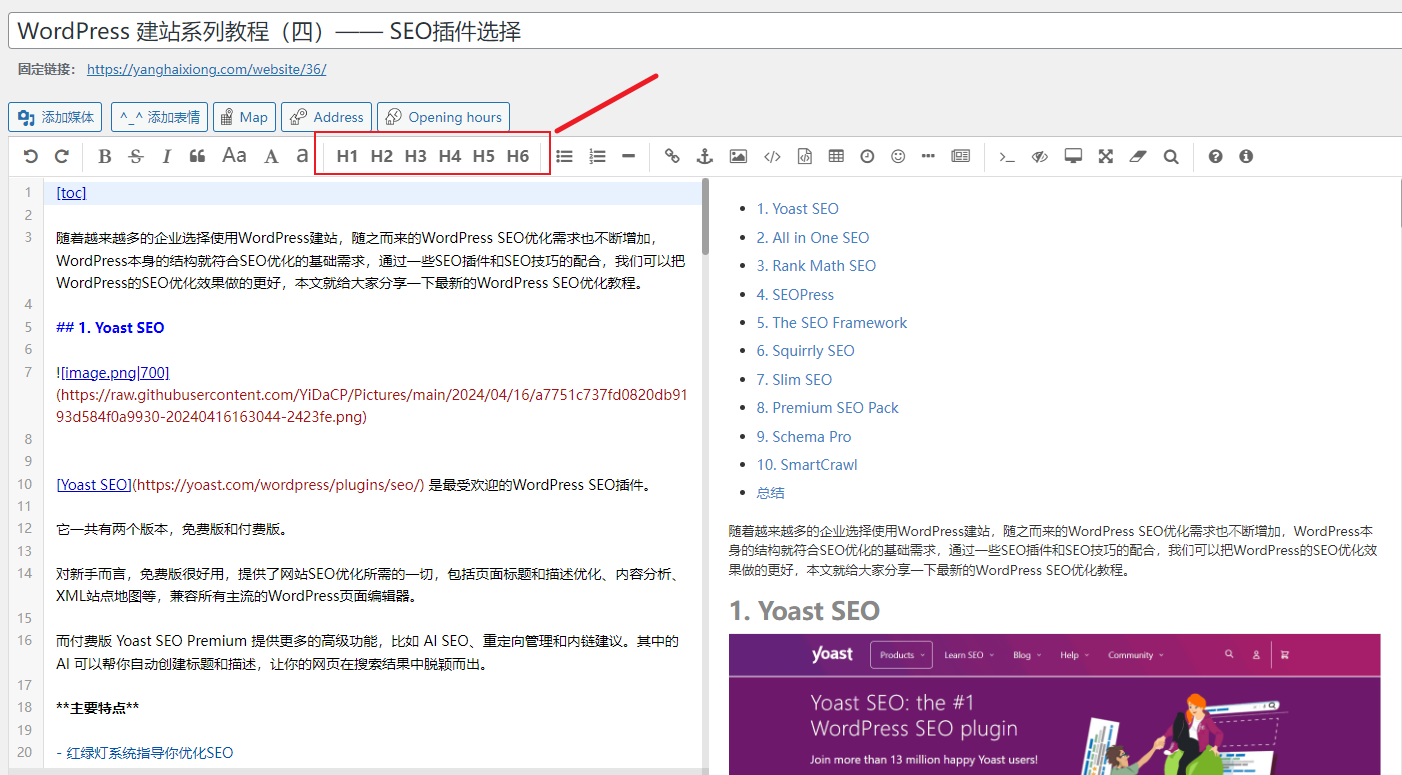Insert a hyperlink

[672, 156]
